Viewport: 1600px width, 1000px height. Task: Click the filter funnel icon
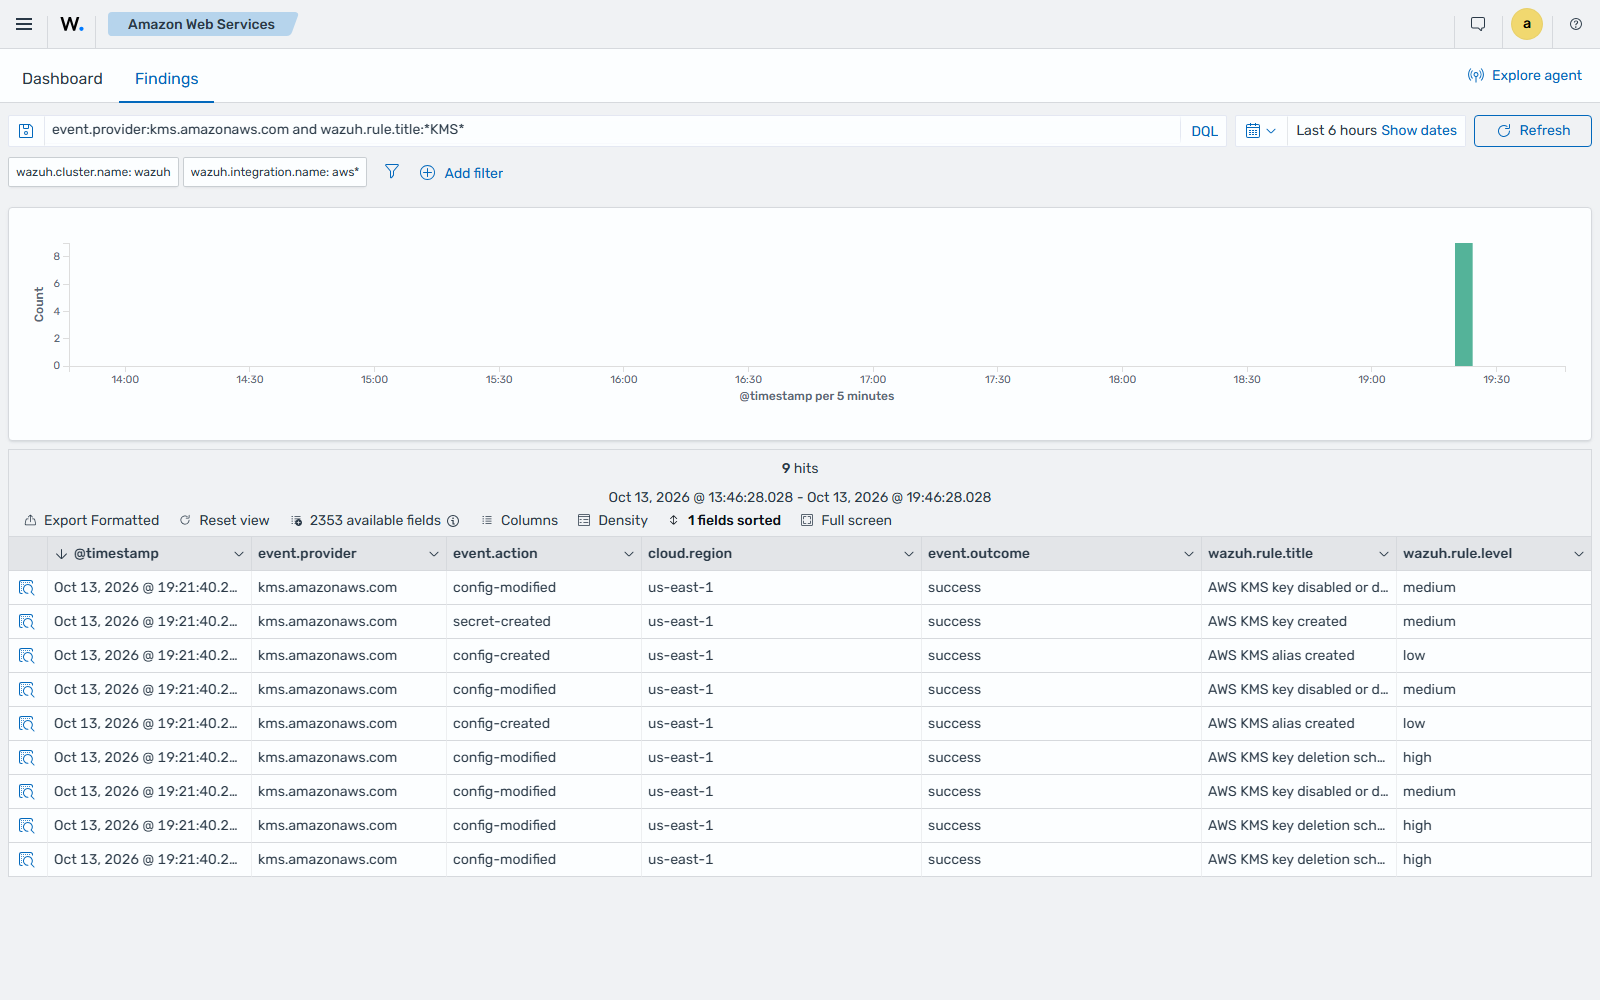pos(392,172)
